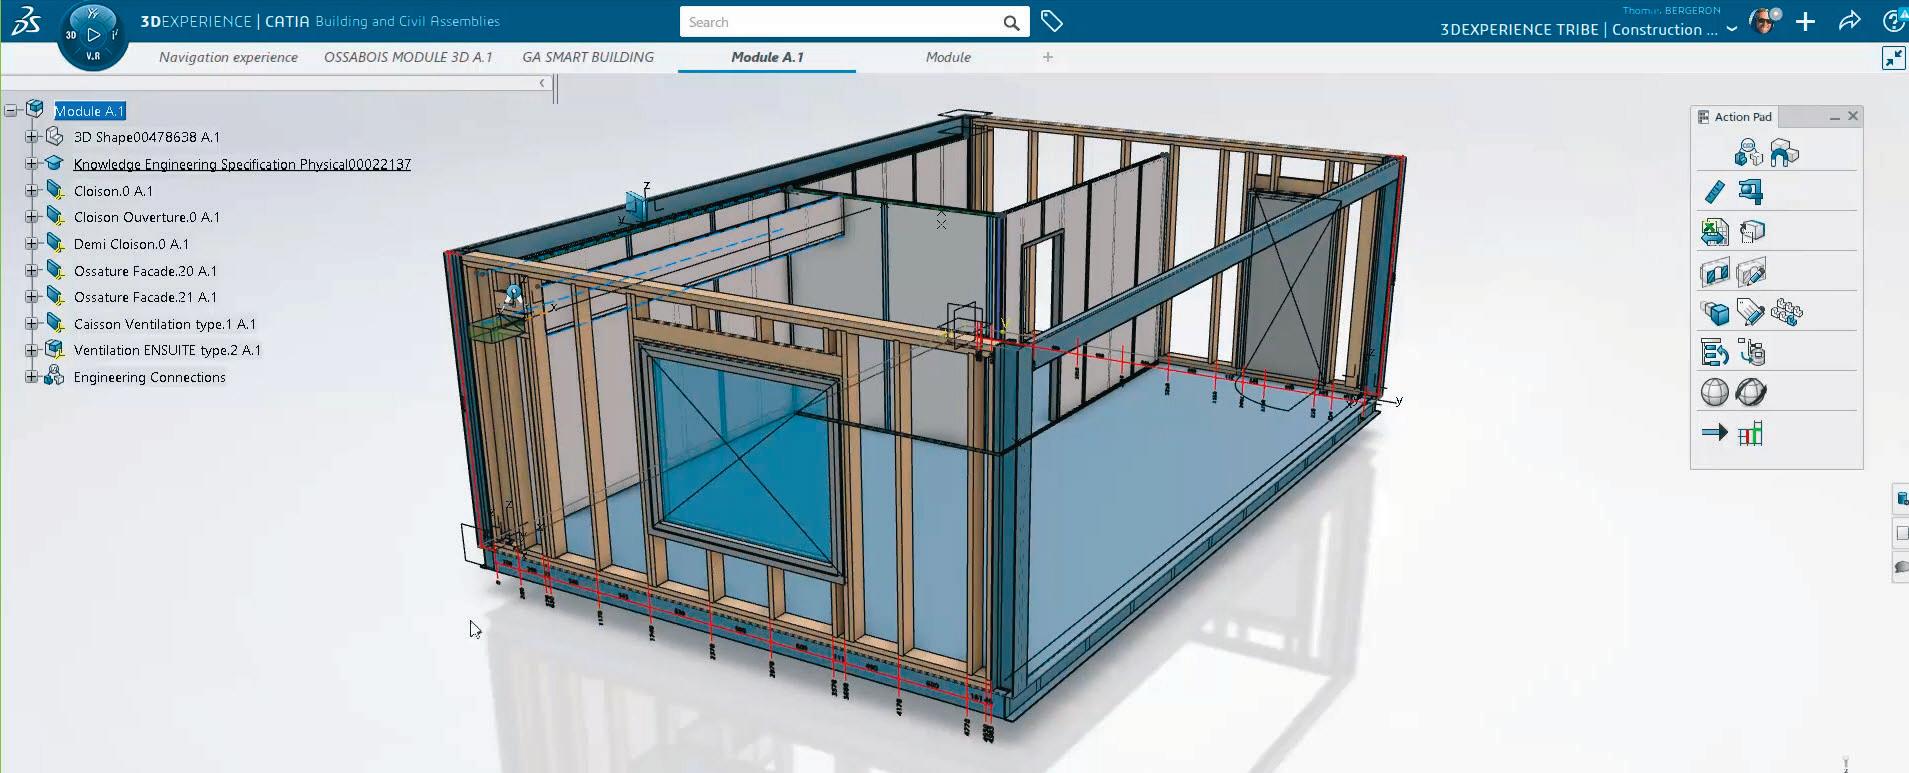Switch to GA SMART BUILDING tab

588,57
